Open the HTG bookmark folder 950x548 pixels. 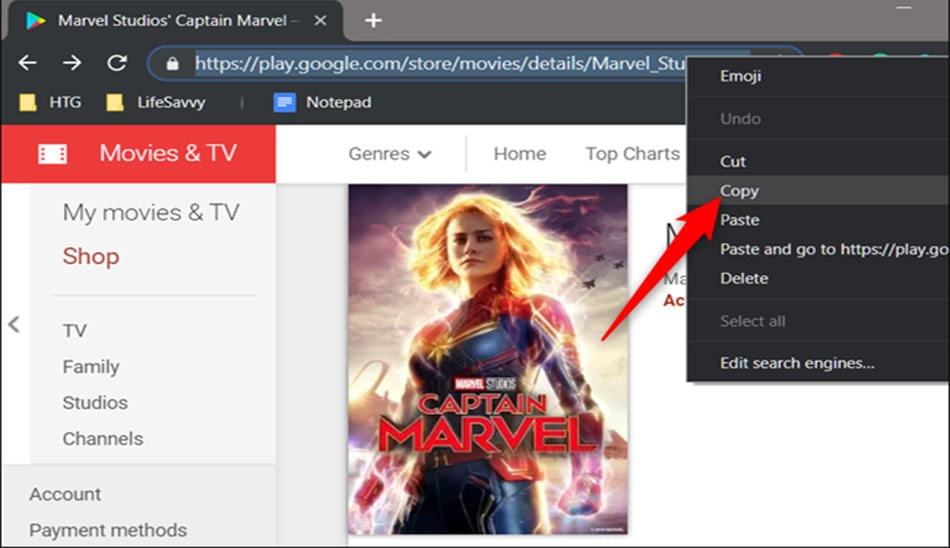(50, 102)
